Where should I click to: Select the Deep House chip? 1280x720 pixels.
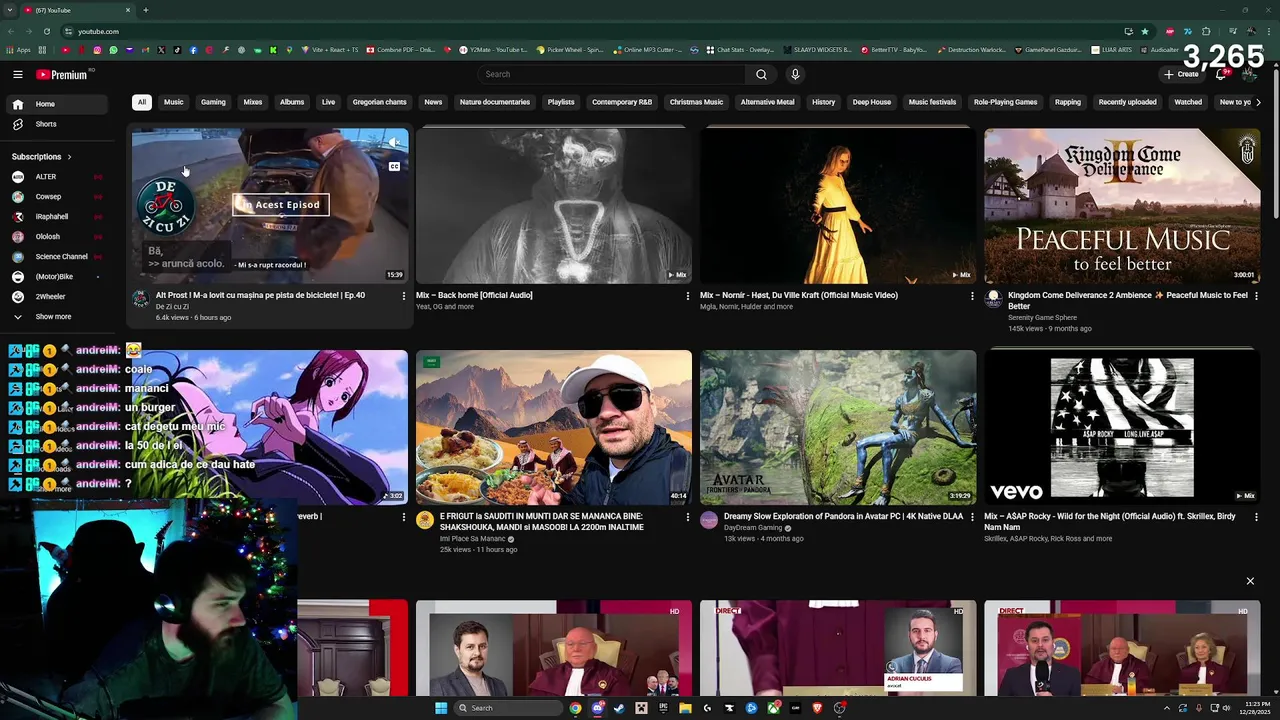[x=871, y=102]
